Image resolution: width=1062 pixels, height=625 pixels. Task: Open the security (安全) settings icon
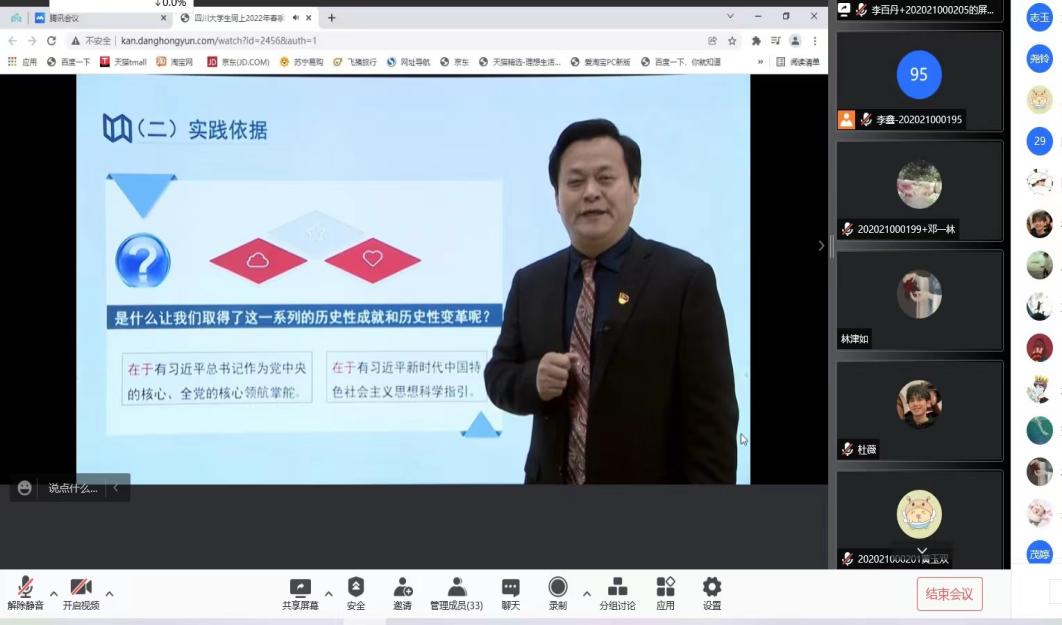tap(356, 590)
